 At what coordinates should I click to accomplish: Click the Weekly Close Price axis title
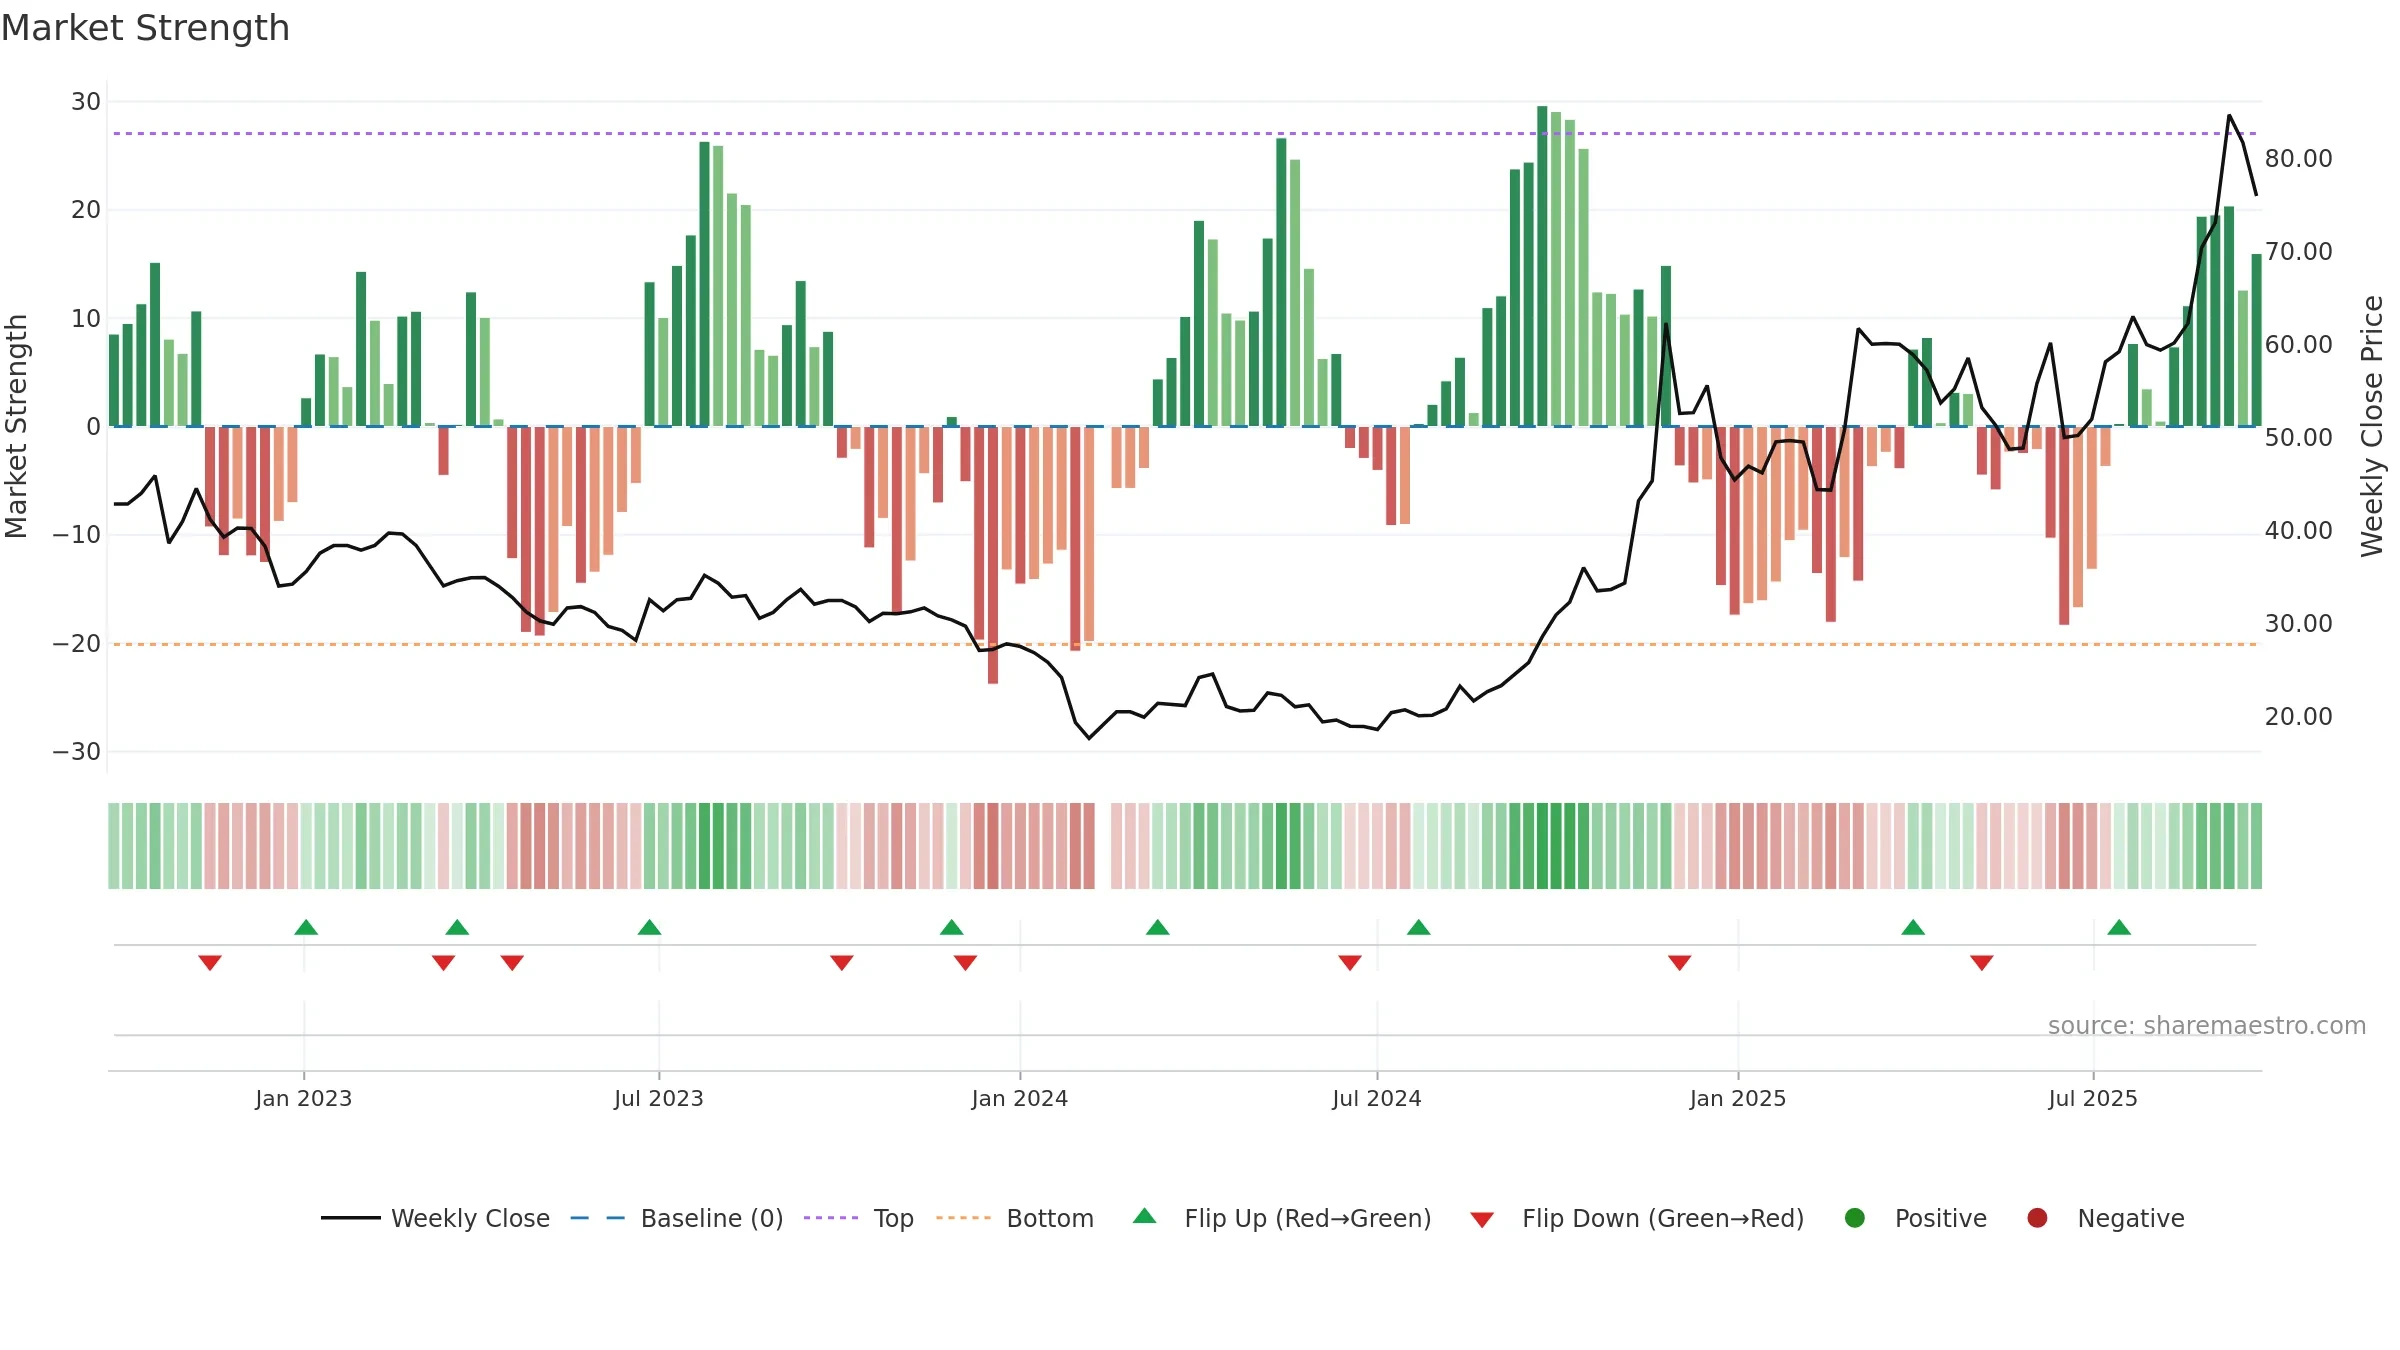tap(2372, 426)
